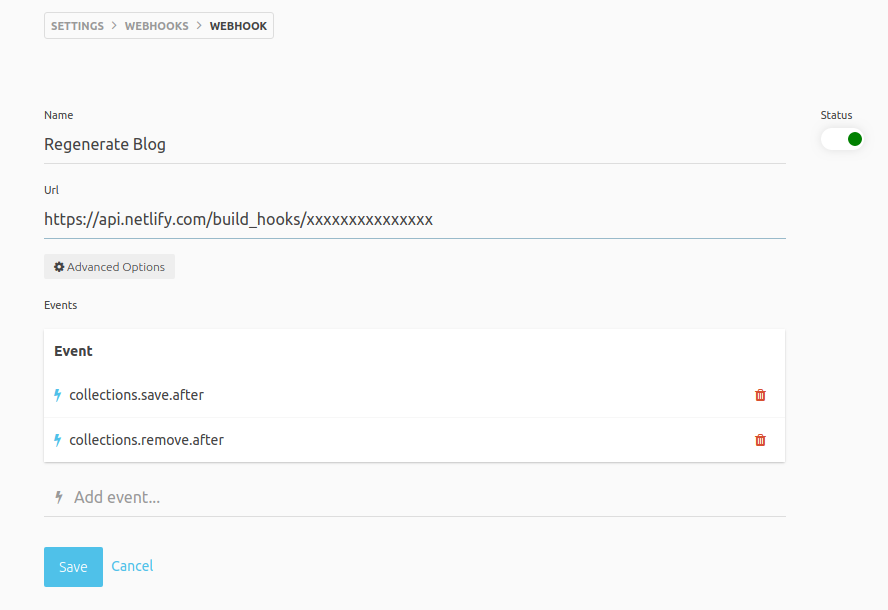Save the webhook
This screenshot has width=888, height=610.
coord(74,567)
